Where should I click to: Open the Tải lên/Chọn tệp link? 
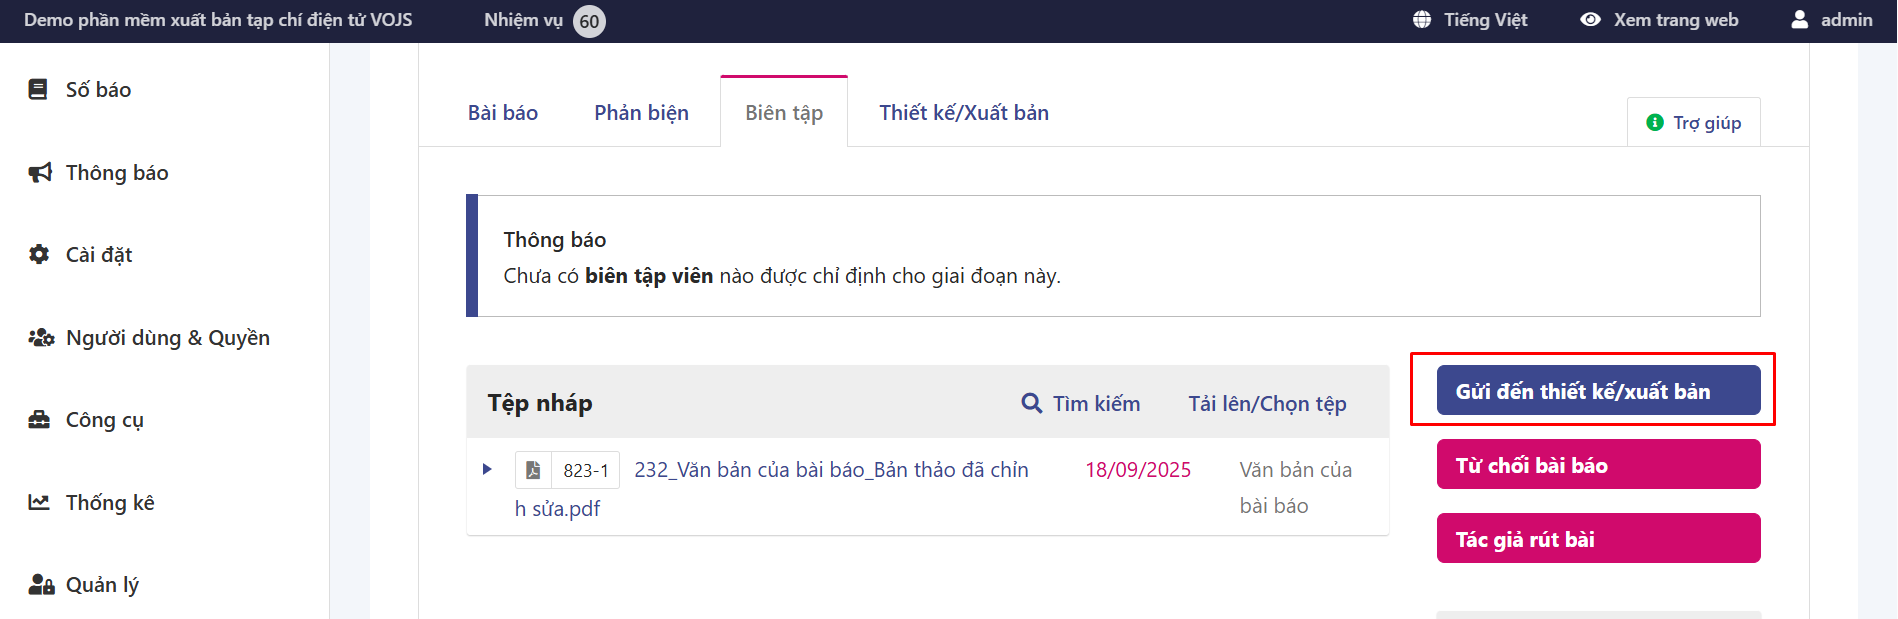click(1267, 404)
